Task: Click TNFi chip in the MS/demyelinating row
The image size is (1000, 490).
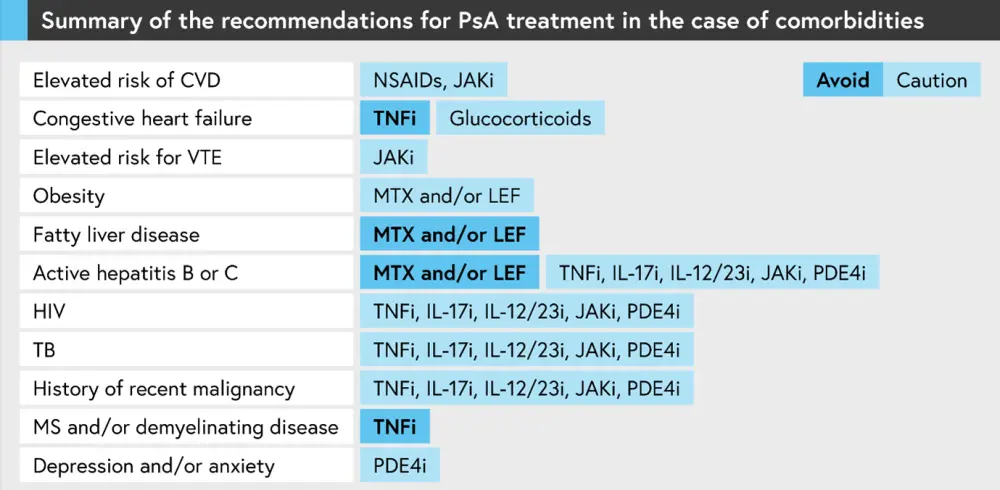Action: click(395, 427)
